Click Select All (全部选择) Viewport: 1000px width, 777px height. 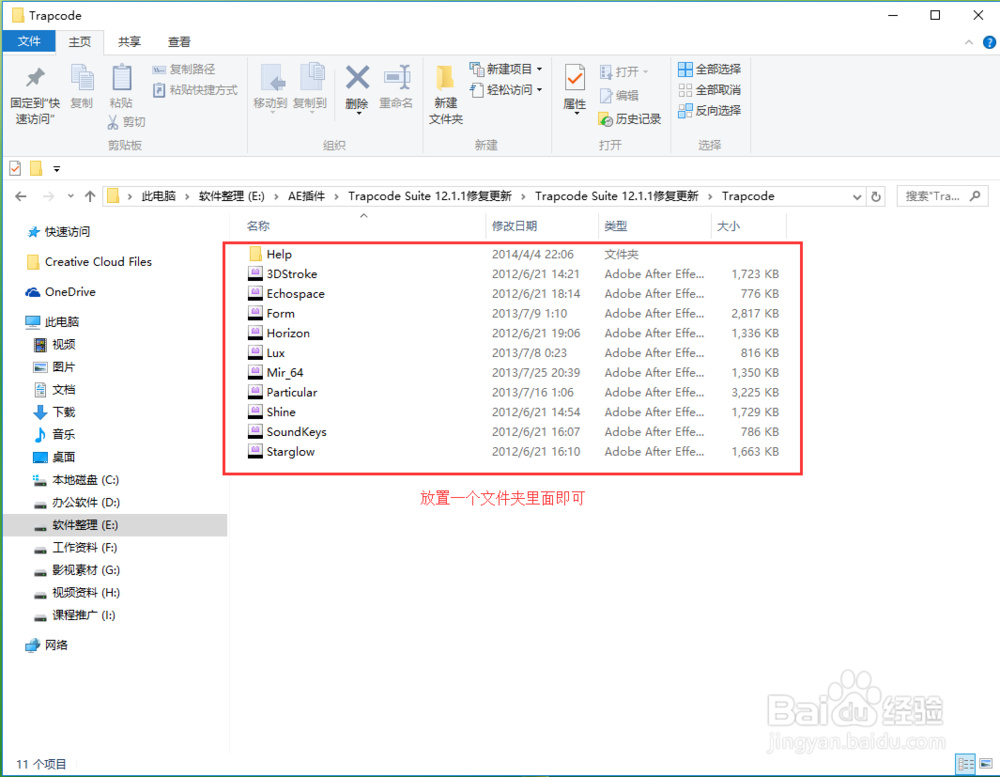[x=710, y=69]
